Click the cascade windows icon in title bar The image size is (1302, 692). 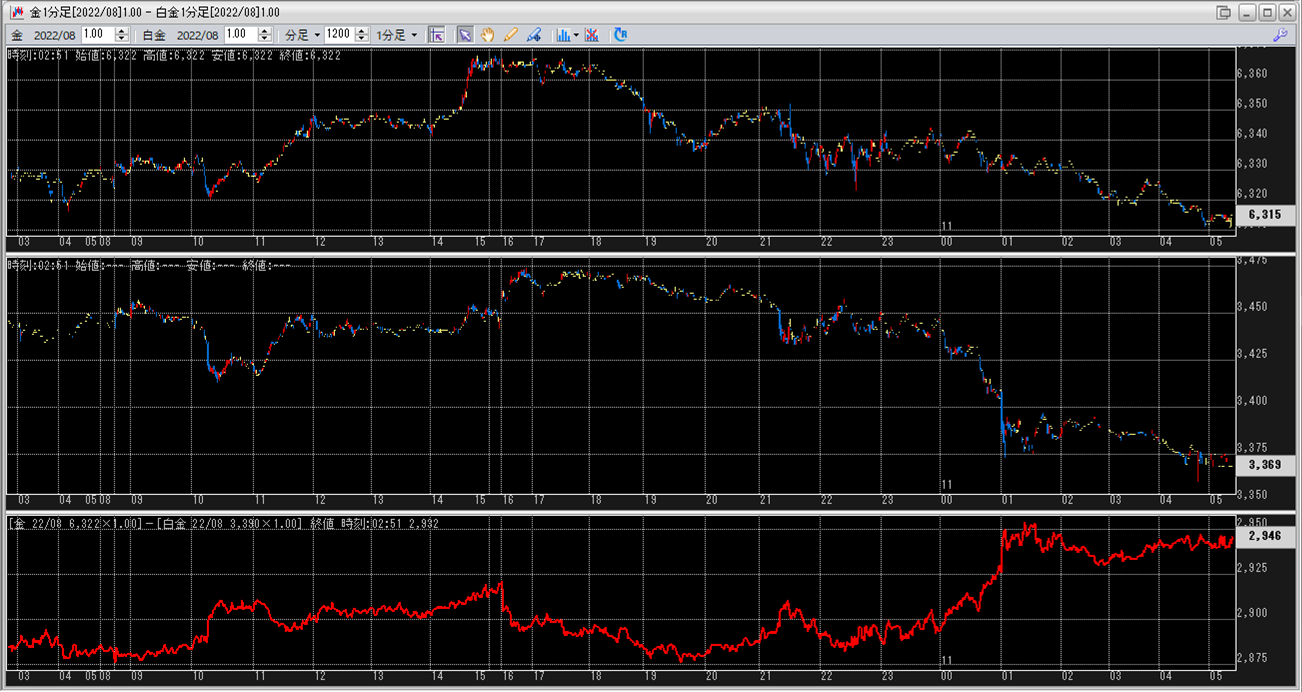click(1223, 12)
